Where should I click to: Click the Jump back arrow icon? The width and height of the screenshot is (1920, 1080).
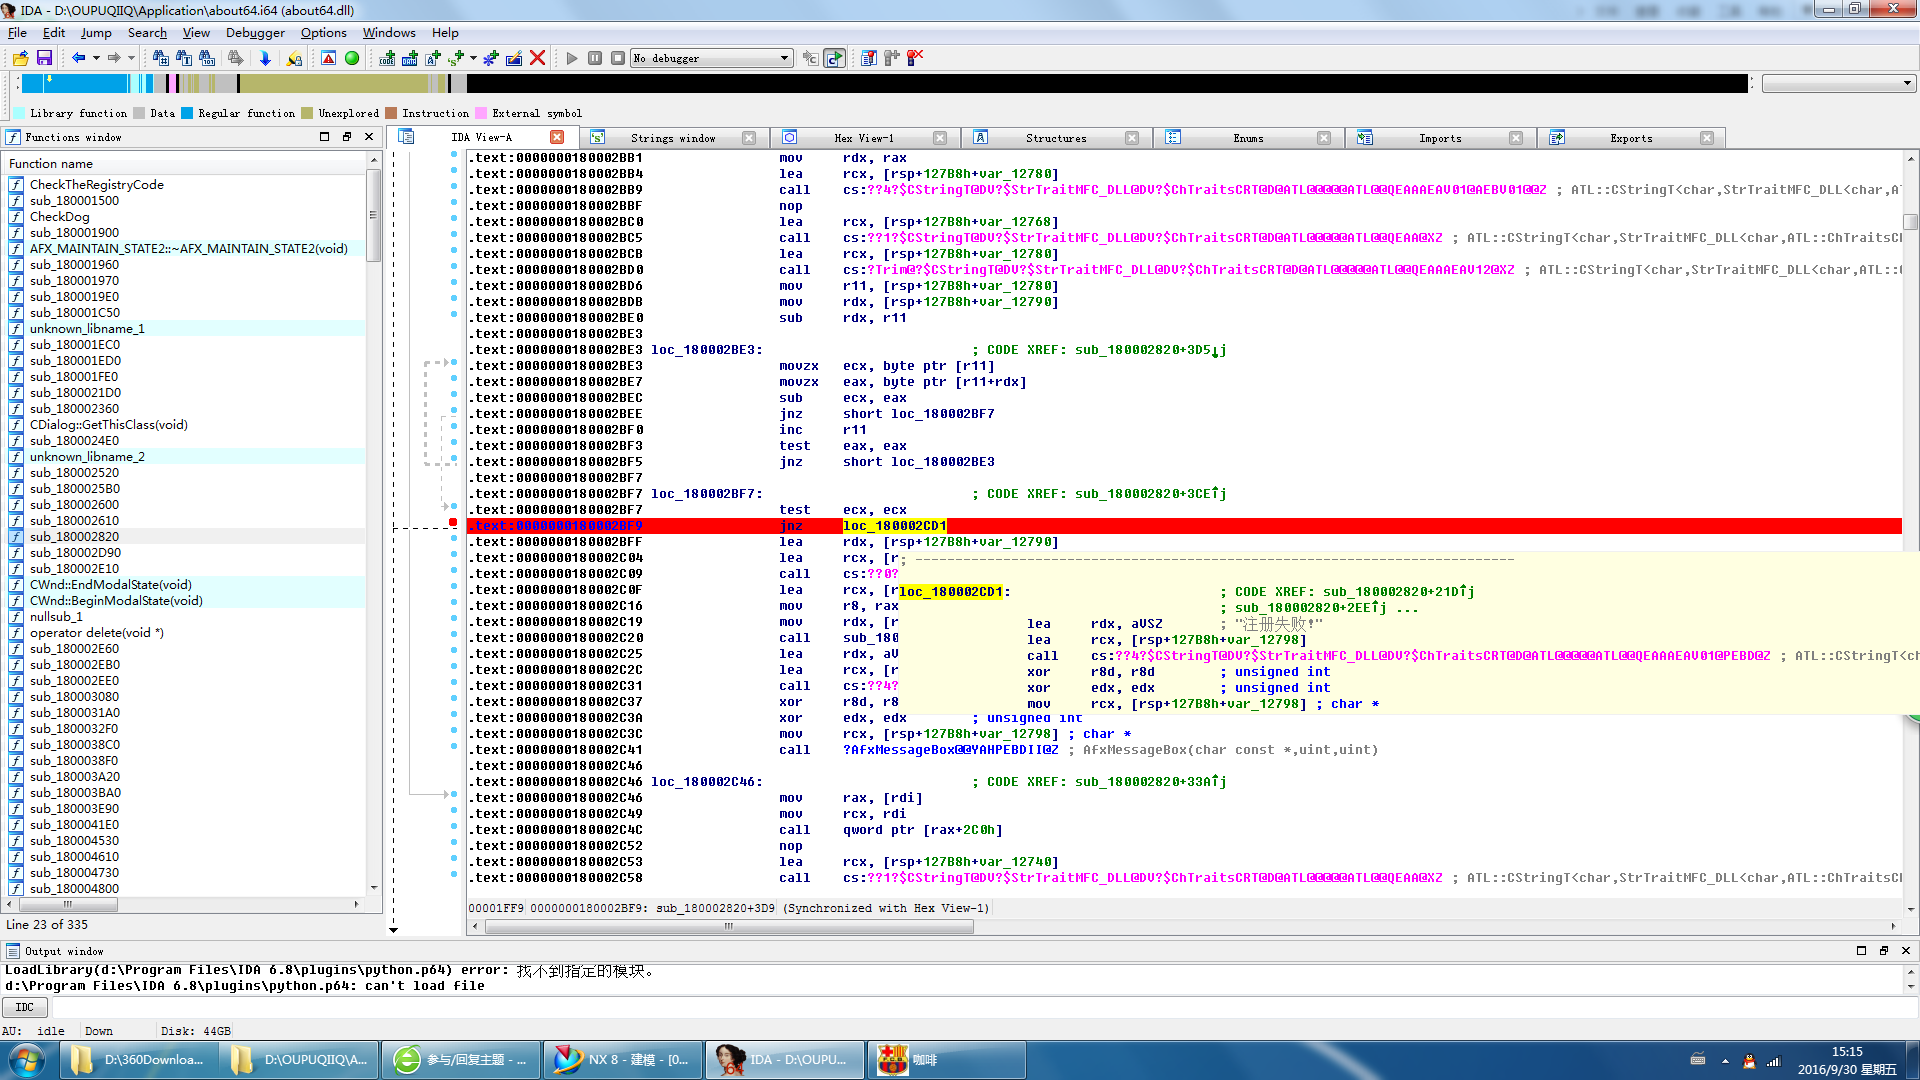(78, 58)
